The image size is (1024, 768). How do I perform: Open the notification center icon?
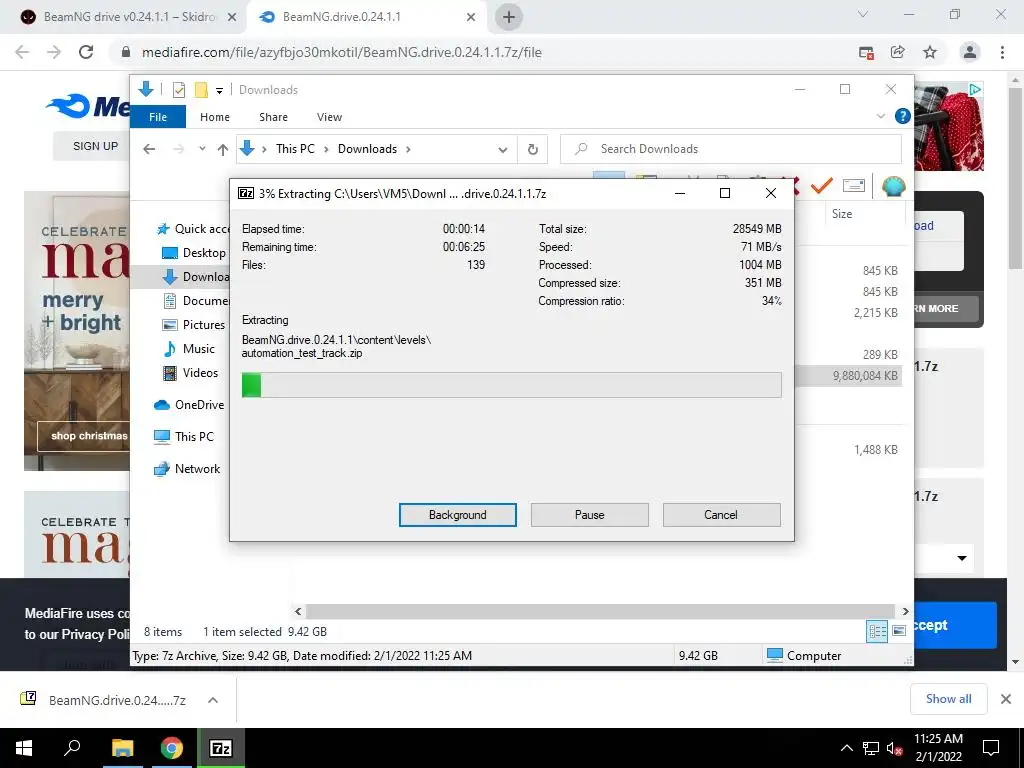coord(991,748)
